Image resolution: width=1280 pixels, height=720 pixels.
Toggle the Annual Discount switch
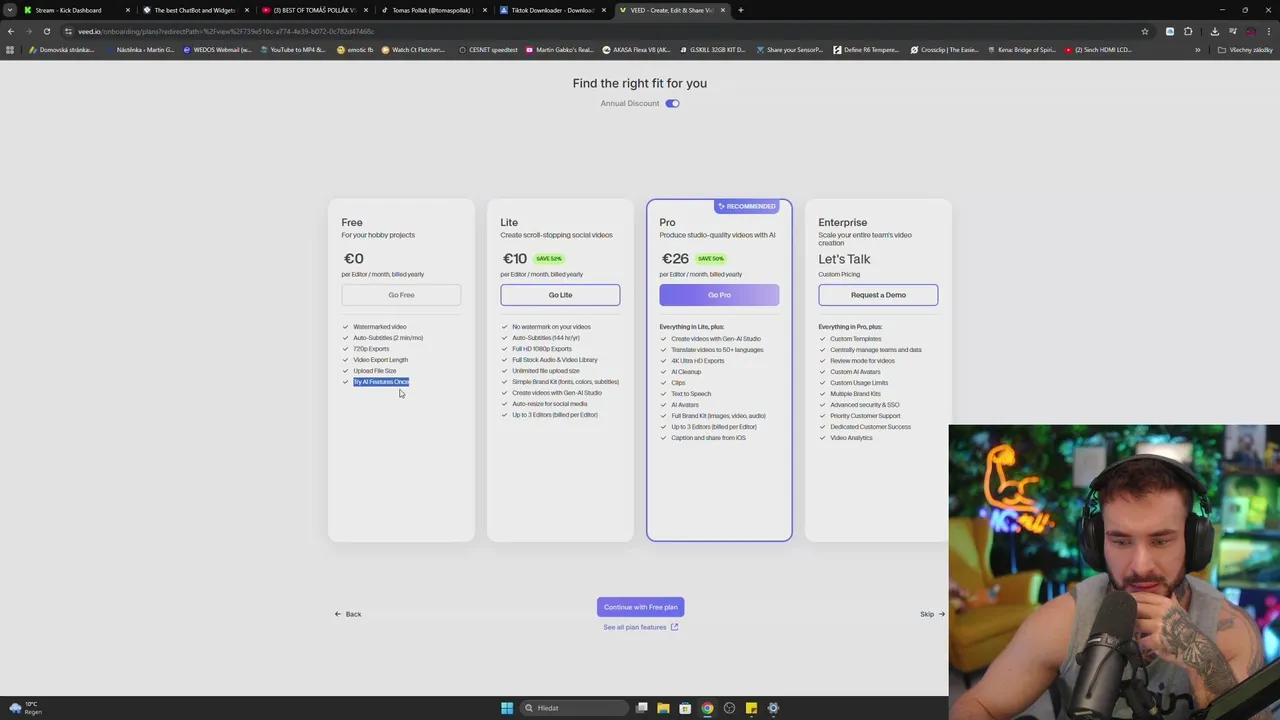(x=672, y=103)
